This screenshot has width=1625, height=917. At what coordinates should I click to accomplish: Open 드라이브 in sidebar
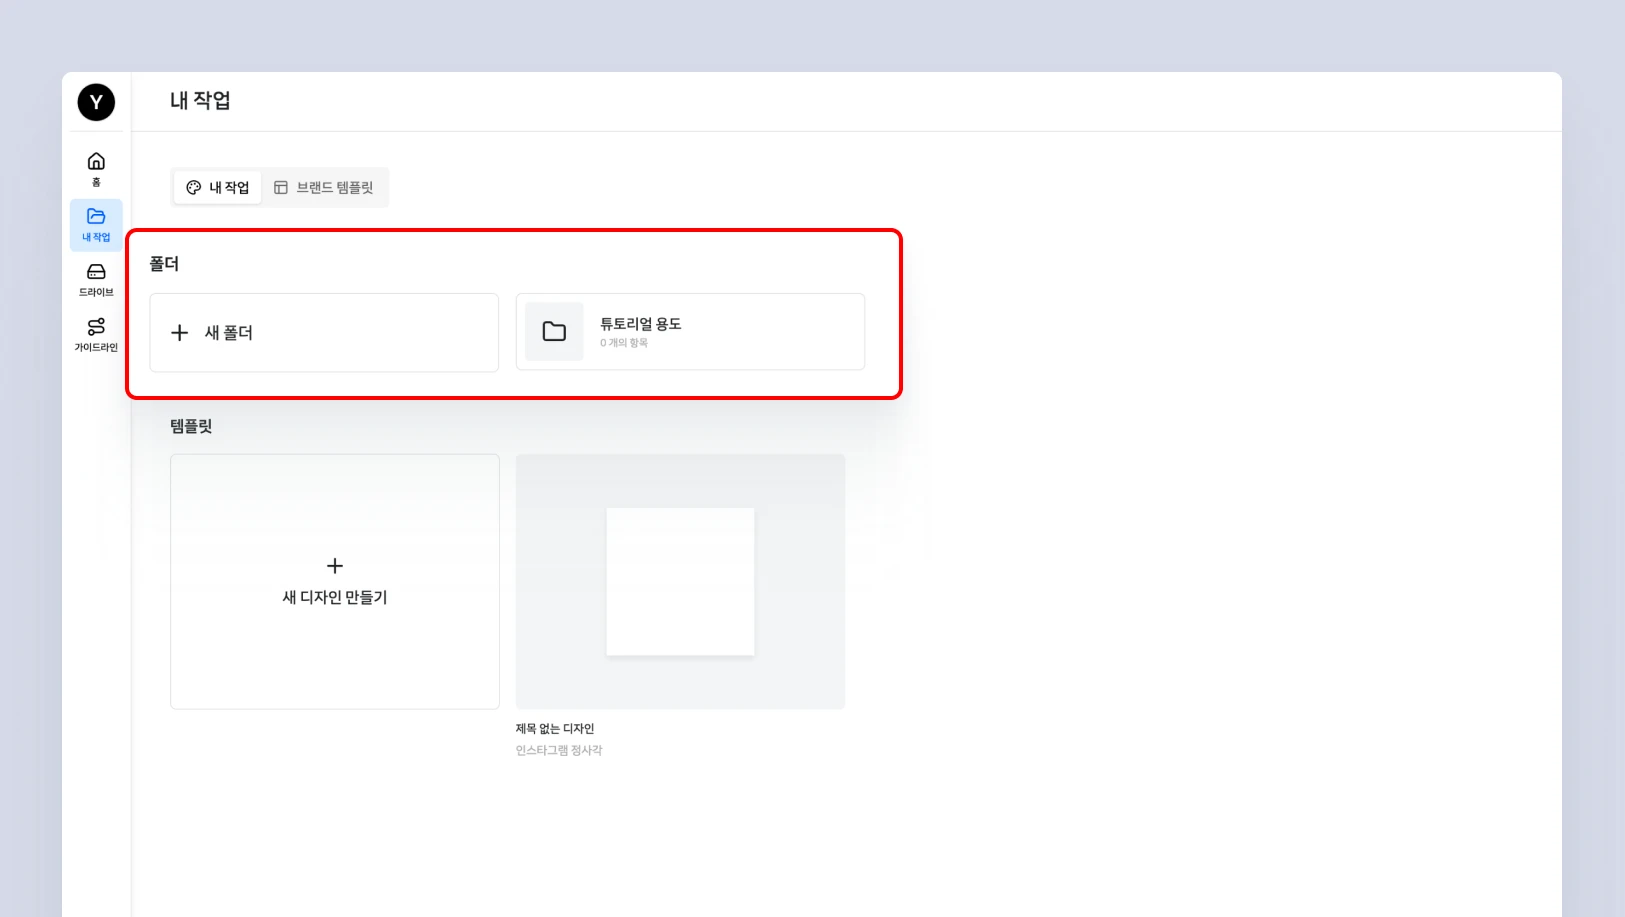point(96,280)
